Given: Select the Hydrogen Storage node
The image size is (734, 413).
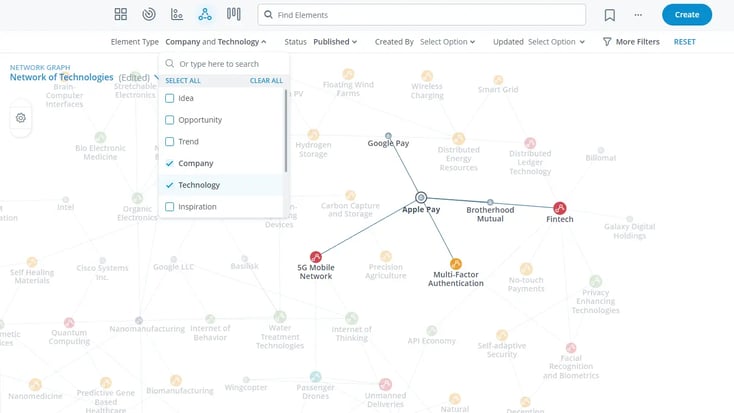Looking at the screenshot, I should tap(313, 135).
